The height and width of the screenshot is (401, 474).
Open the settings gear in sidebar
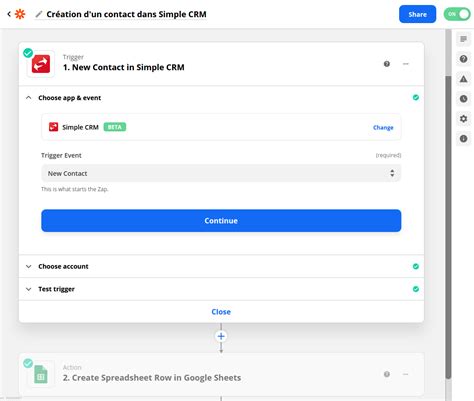[x=463, y=119]
